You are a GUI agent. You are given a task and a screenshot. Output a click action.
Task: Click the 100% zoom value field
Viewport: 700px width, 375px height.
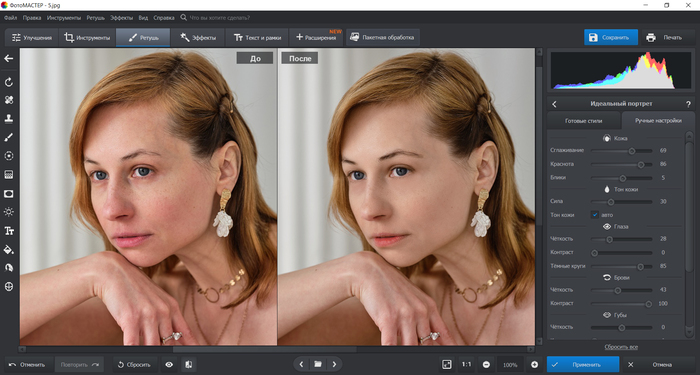click(510, 365)
